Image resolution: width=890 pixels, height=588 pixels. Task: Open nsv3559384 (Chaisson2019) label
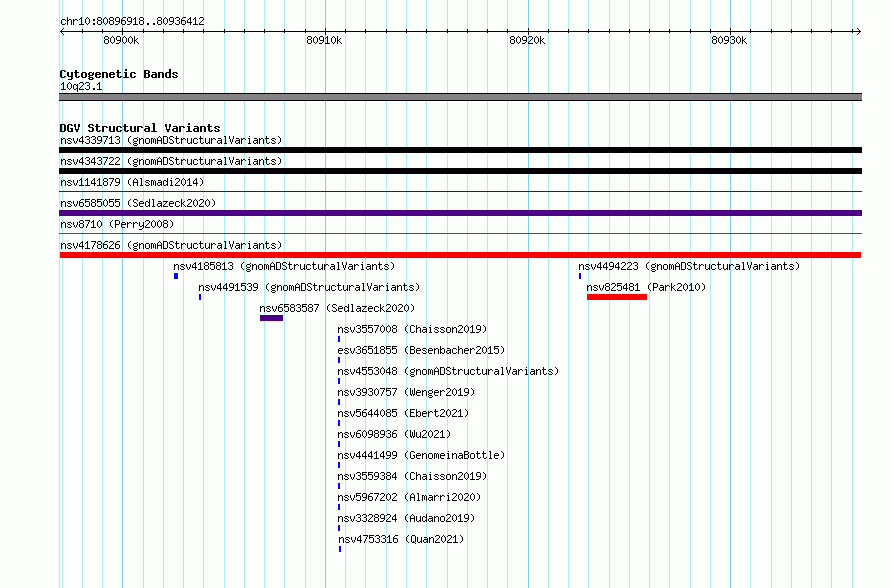pos(412,476)
